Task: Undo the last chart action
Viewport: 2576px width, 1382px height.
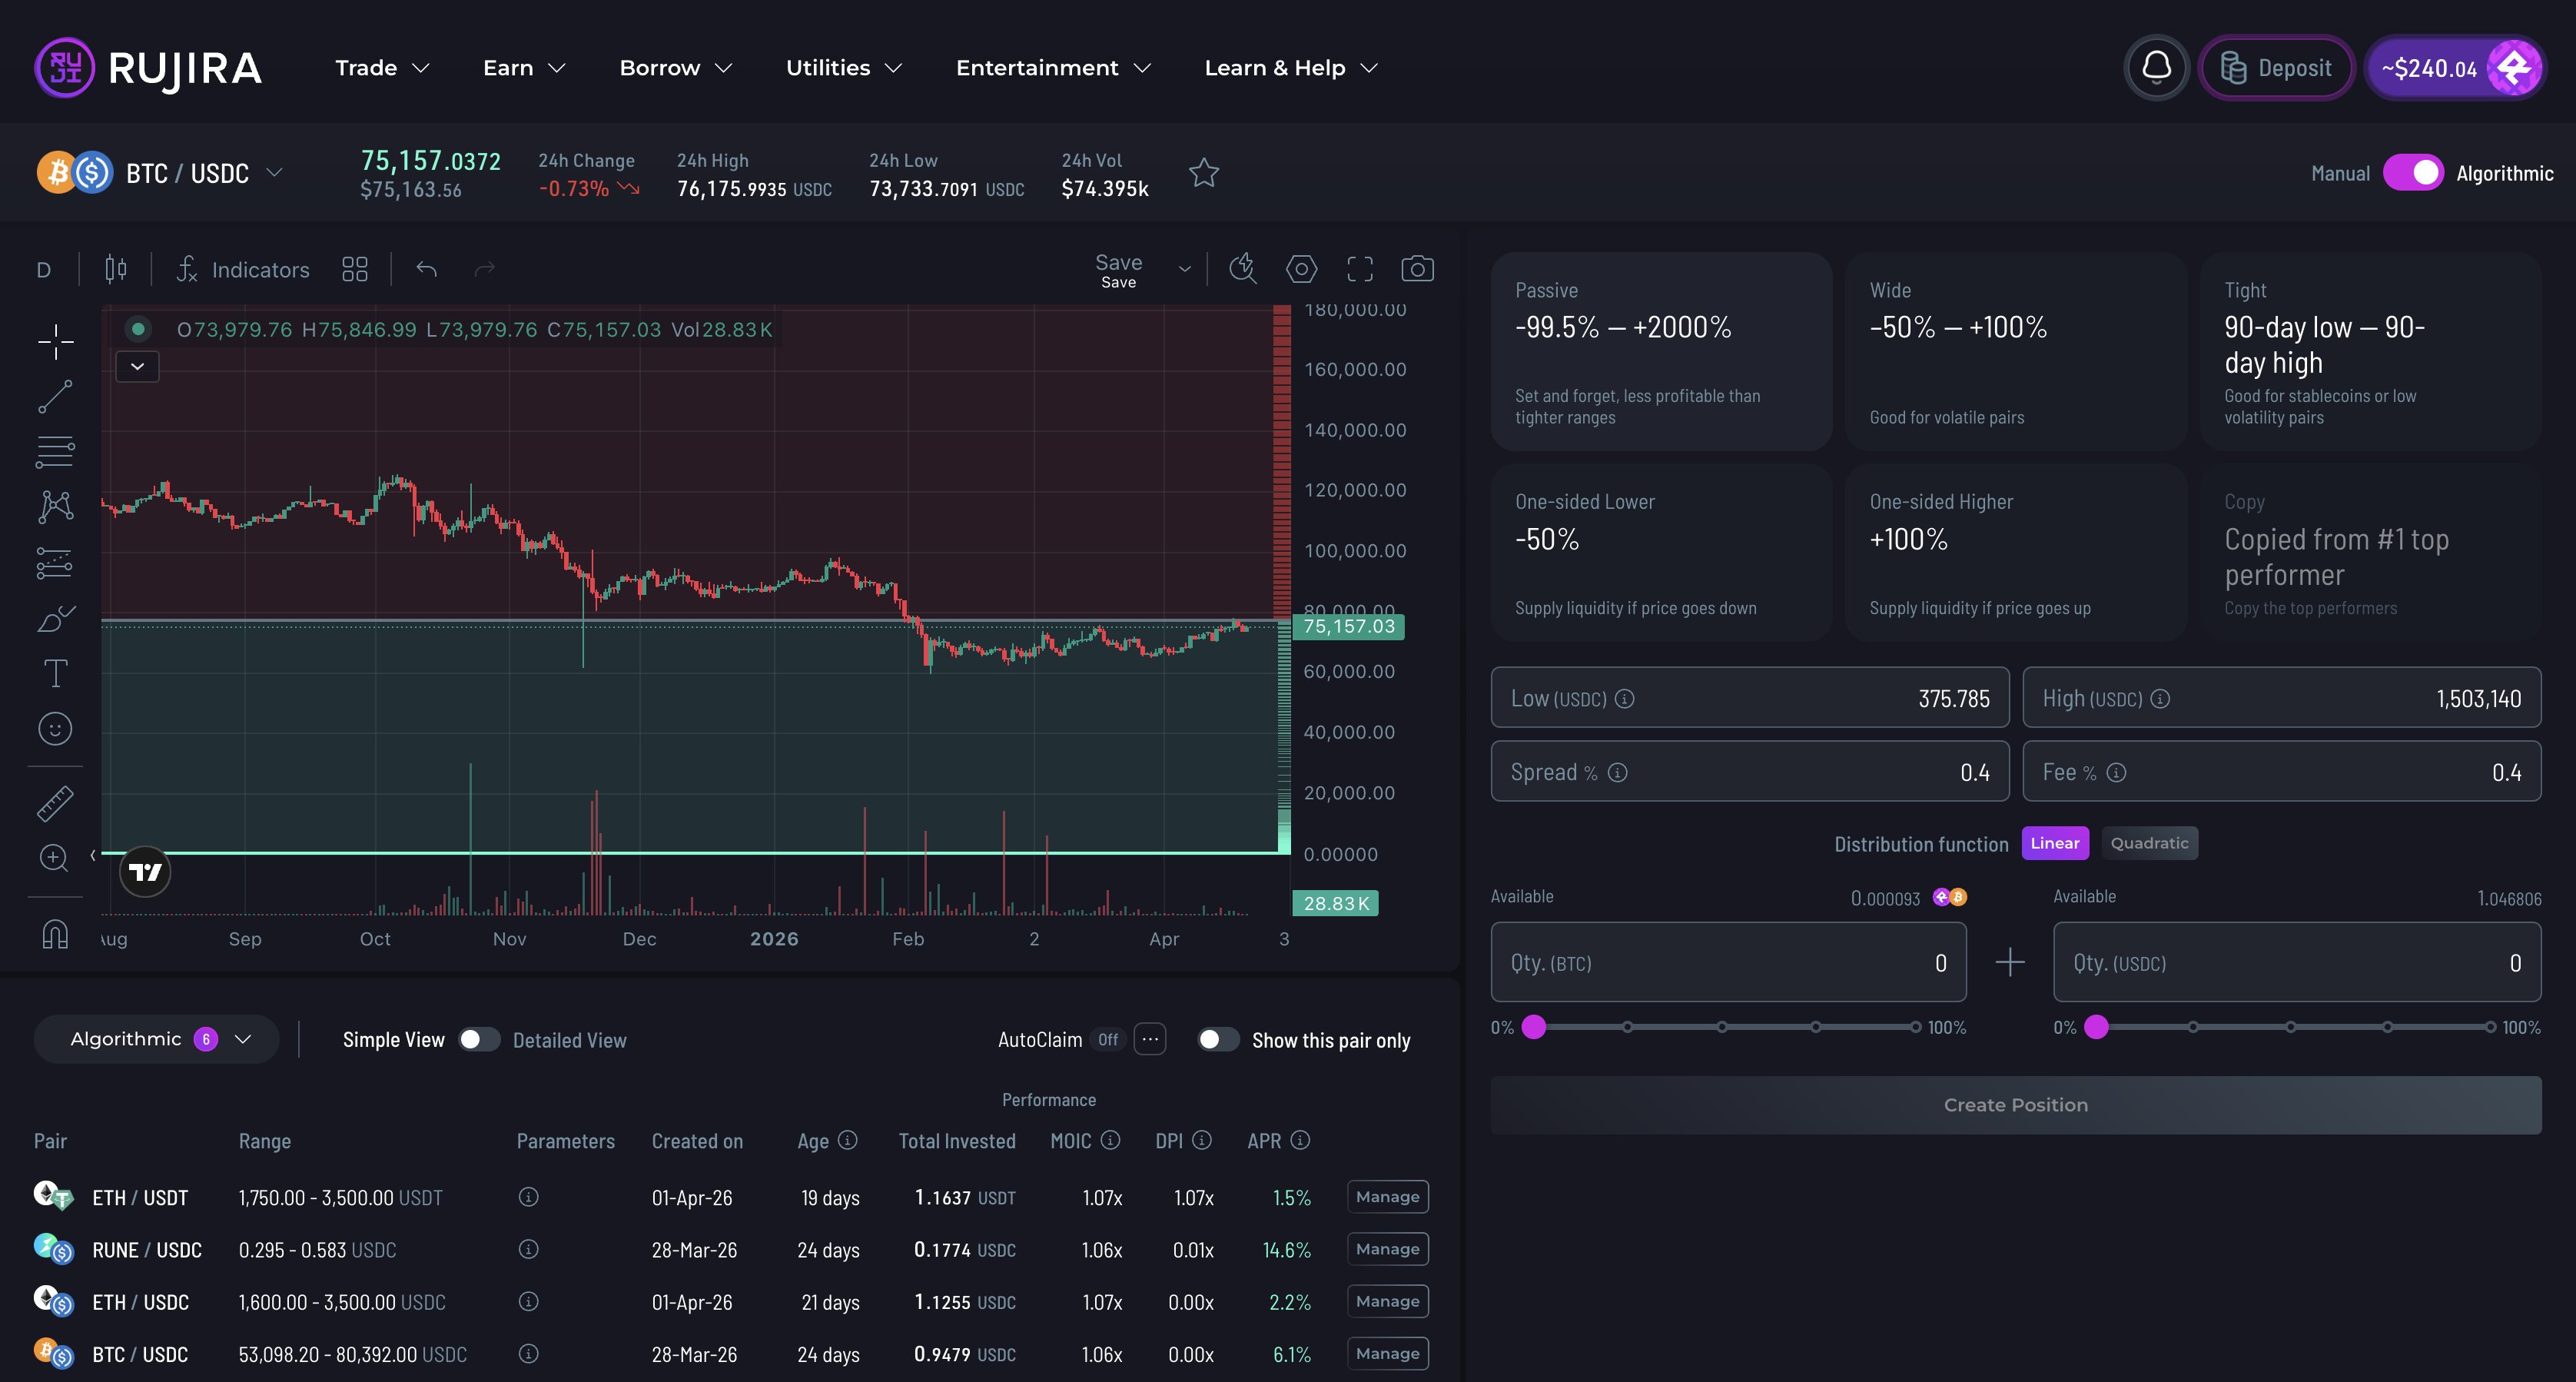Action: pyautogui.click(x=427, y=269)
